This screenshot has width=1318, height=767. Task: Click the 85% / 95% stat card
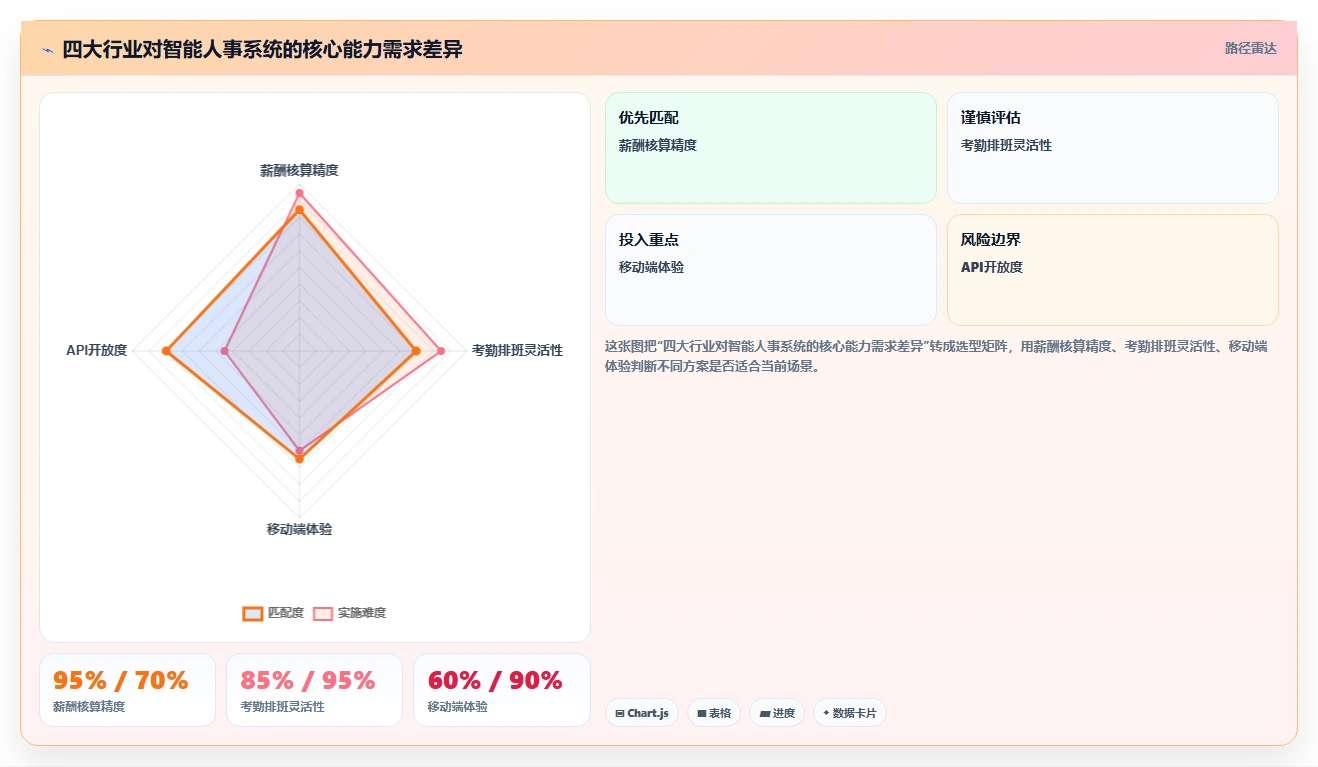[314, 690]
